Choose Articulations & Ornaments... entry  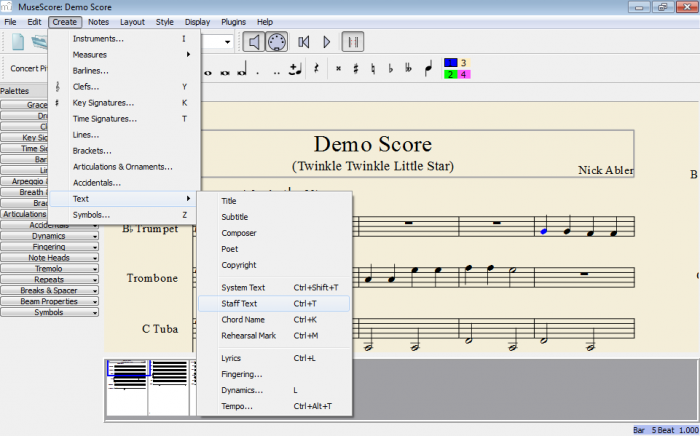click(124, 167)
